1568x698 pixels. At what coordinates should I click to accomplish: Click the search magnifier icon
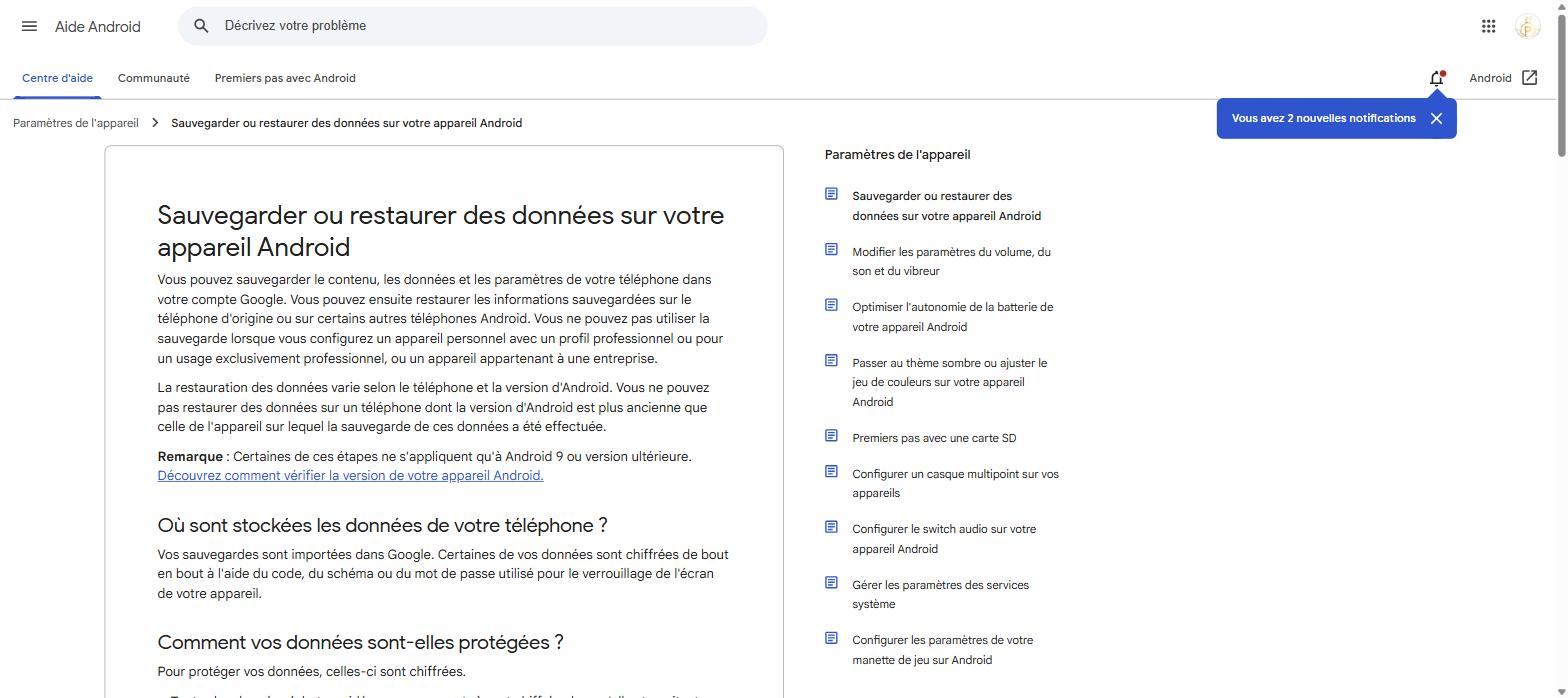coord(201,26)
